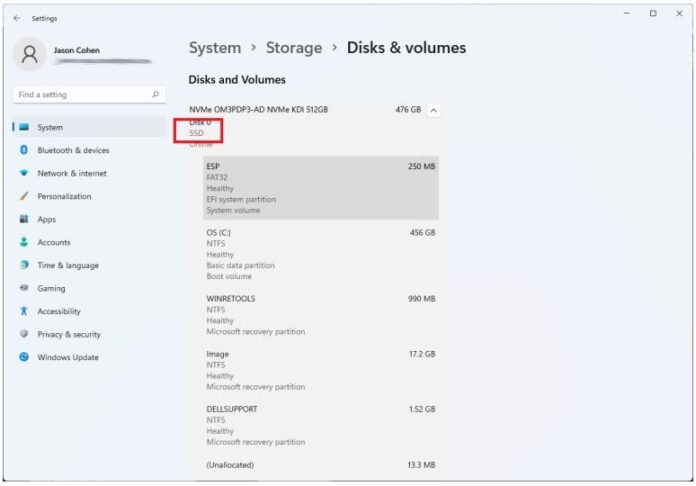Open System settings category
This screenshot has width=696, height=486.
click(x=89, y=127)
